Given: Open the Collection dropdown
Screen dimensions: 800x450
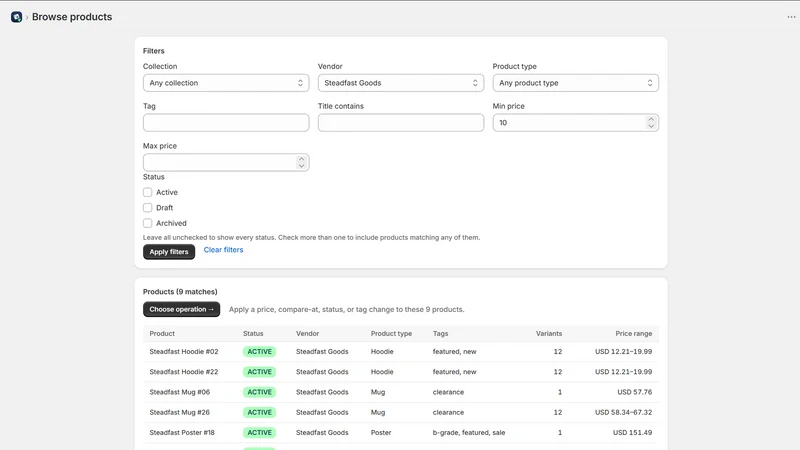Looking at the screenshot, I should (226, 83).
